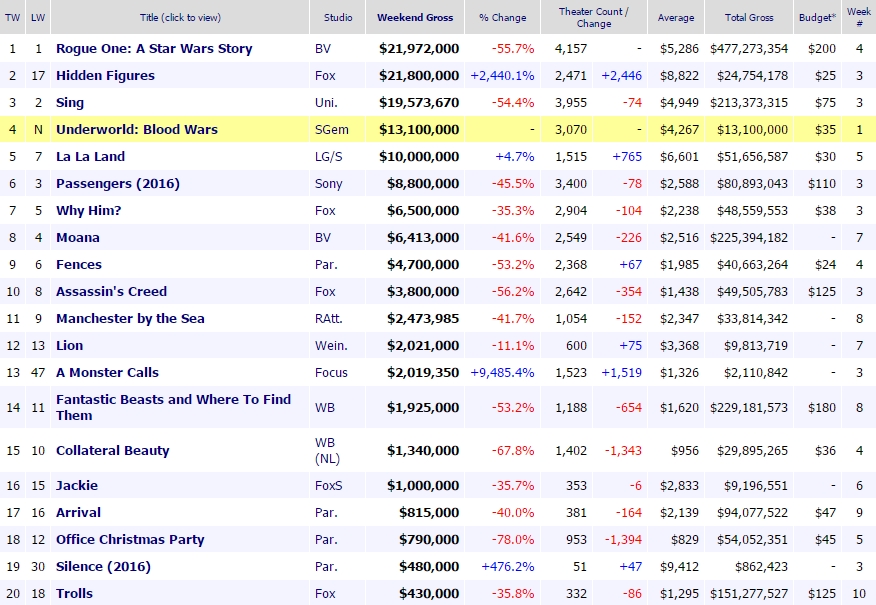This screenshot has height=605, width=876.
Task: Select weekend gross $21,972,000
Action: [x=419, y=49]
